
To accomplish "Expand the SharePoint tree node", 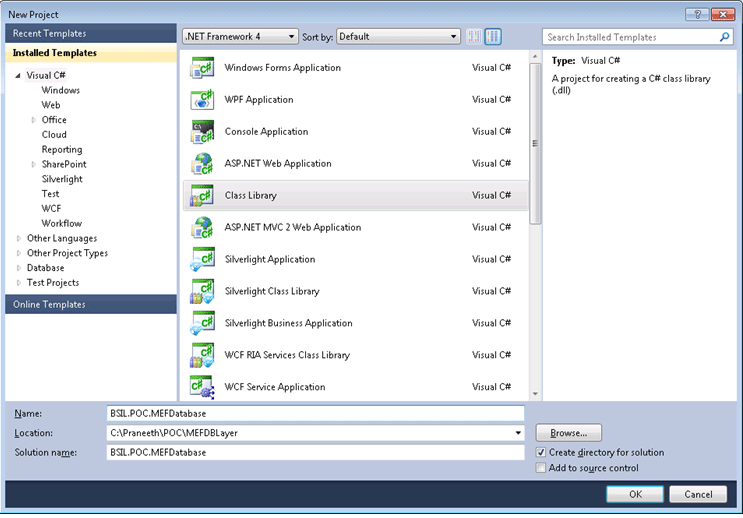I will [33, 164].
